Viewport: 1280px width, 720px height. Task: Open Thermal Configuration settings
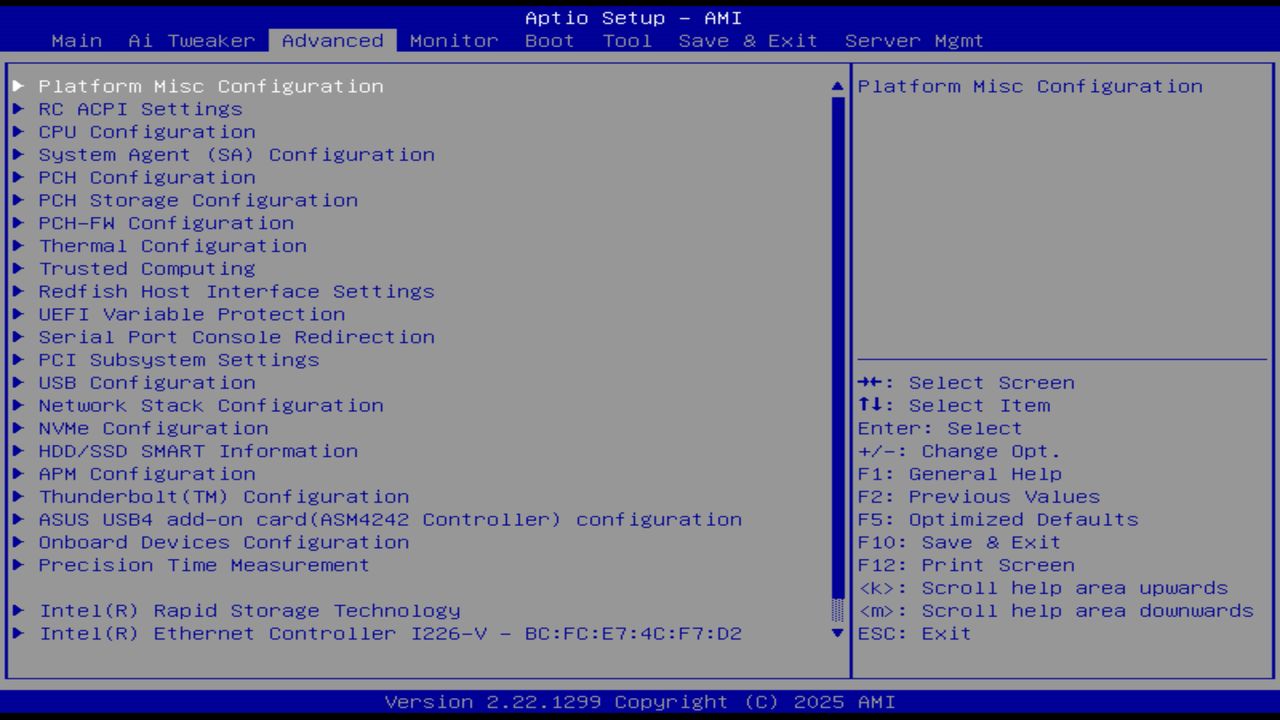pos(172,245)
